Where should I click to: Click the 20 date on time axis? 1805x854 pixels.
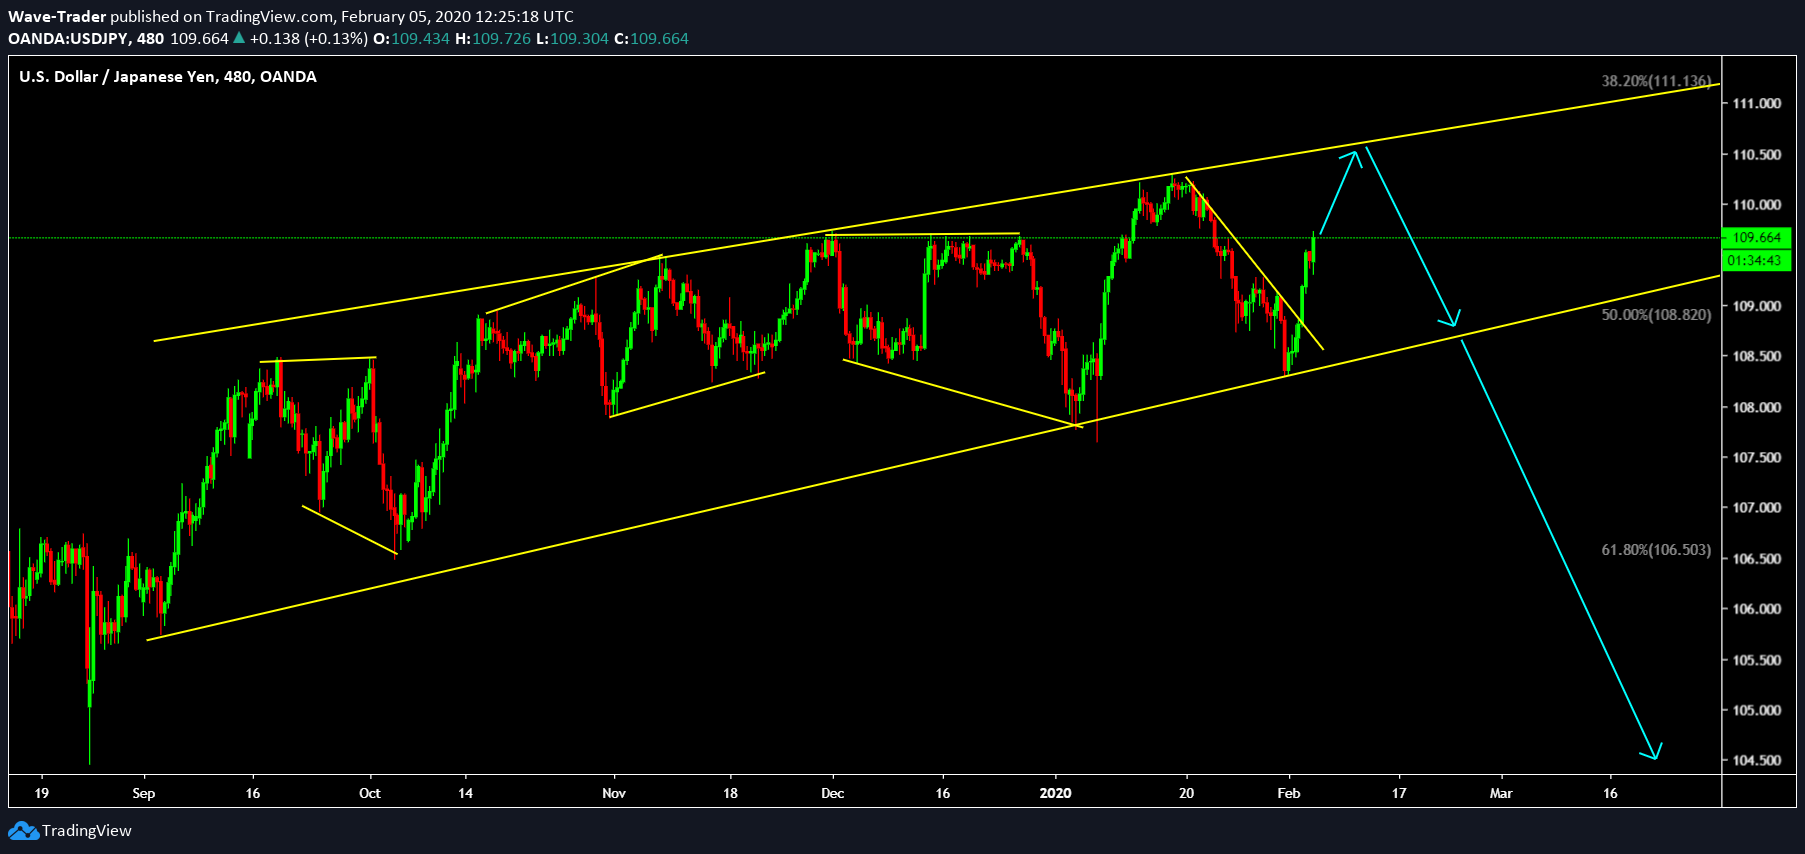tap(1186, 793)
